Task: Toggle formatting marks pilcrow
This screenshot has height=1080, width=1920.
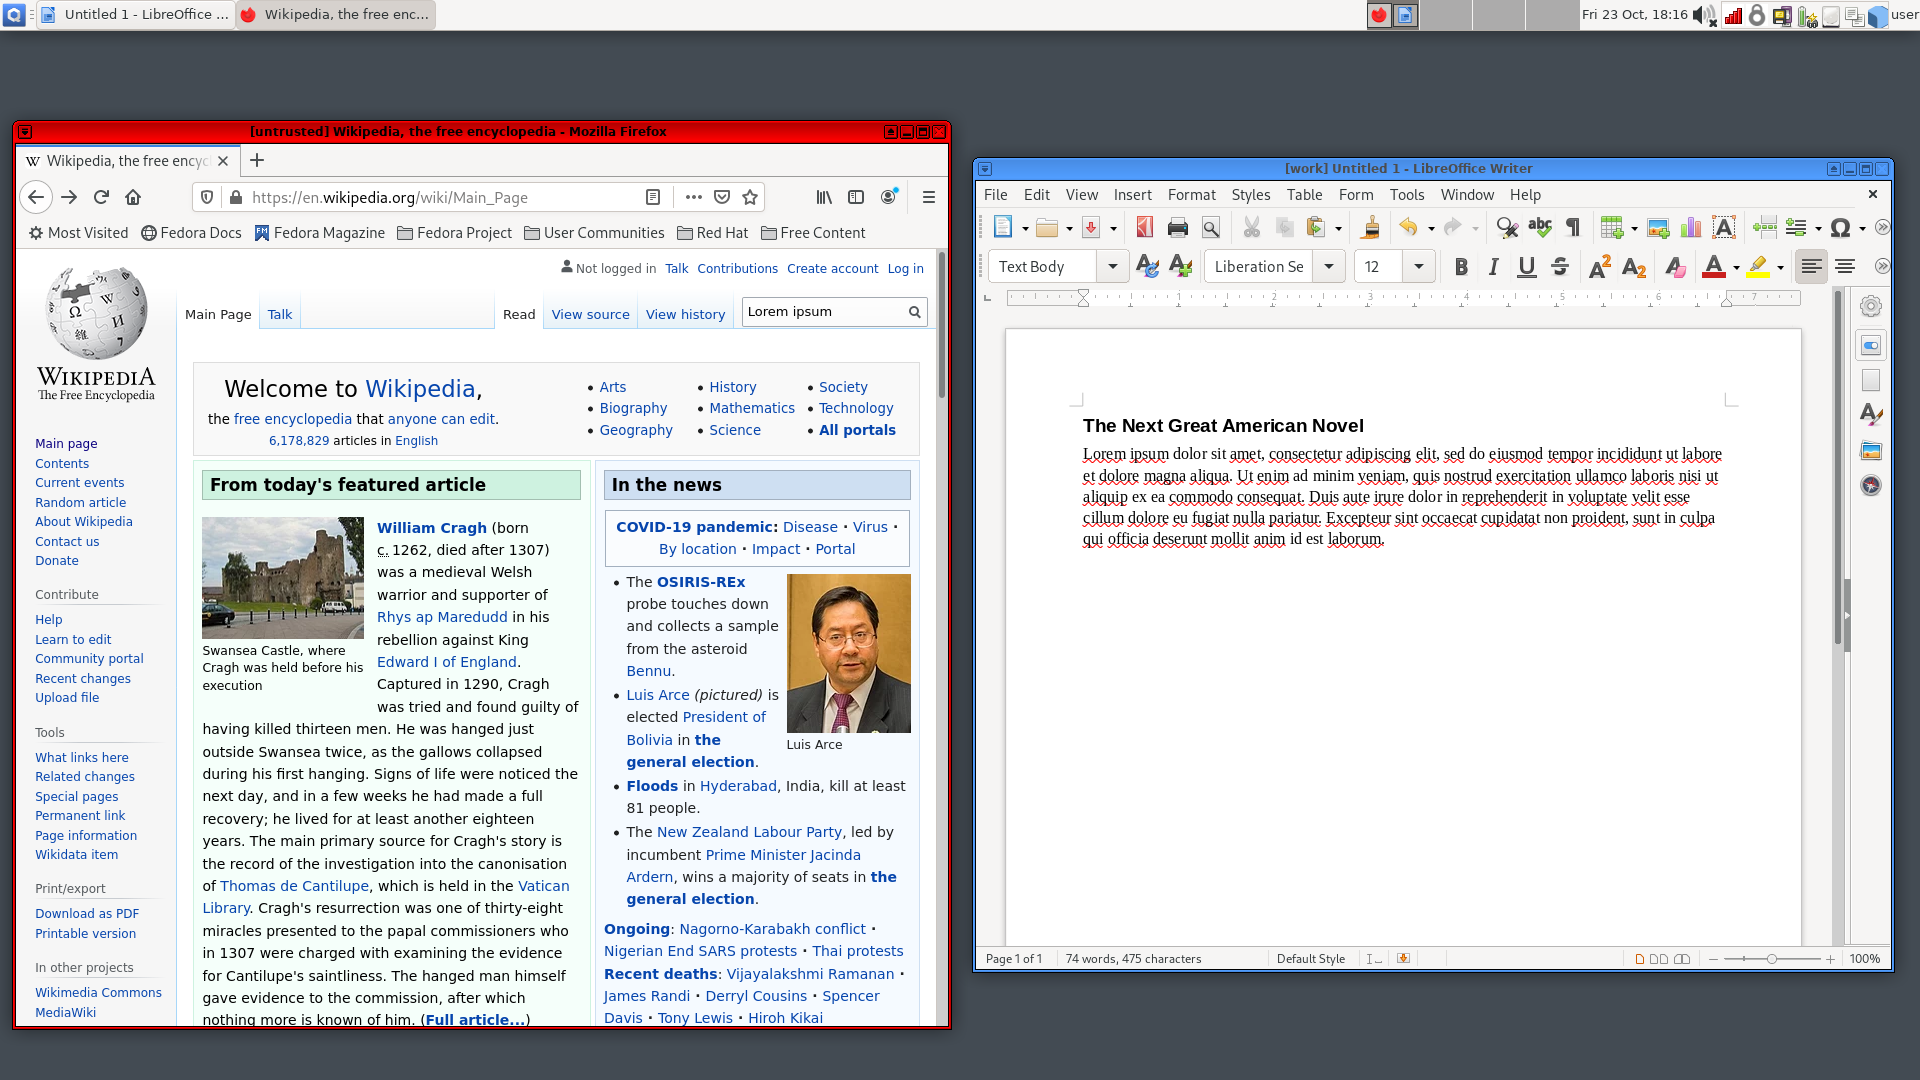Action: point(1573,228)
